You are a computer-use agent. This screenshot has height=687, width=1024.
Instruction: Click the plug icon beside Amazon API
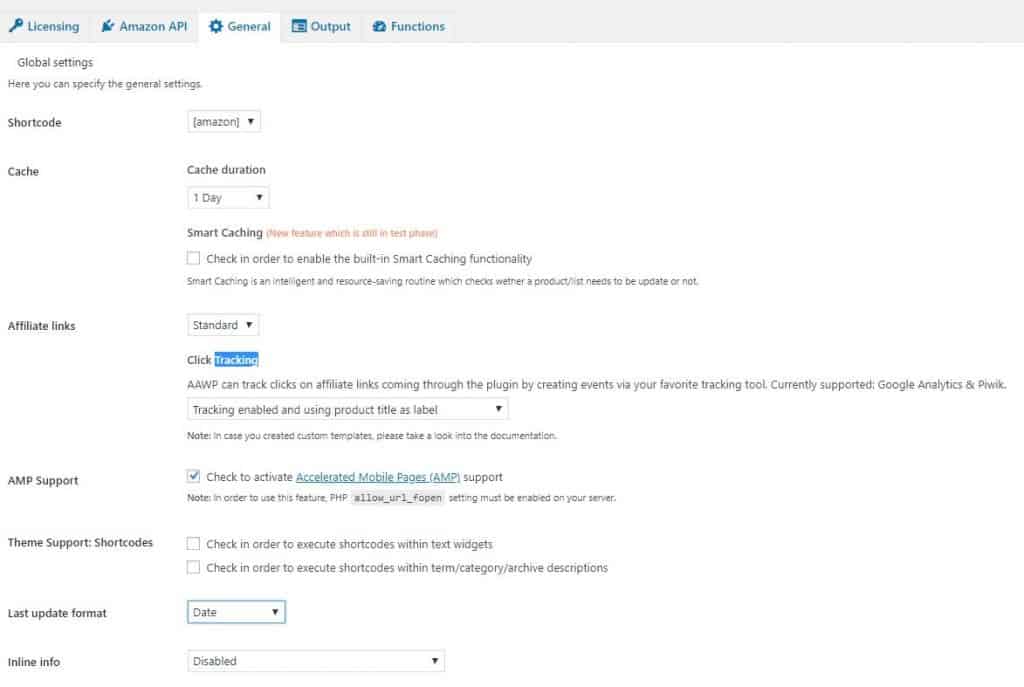pos(108,26)
